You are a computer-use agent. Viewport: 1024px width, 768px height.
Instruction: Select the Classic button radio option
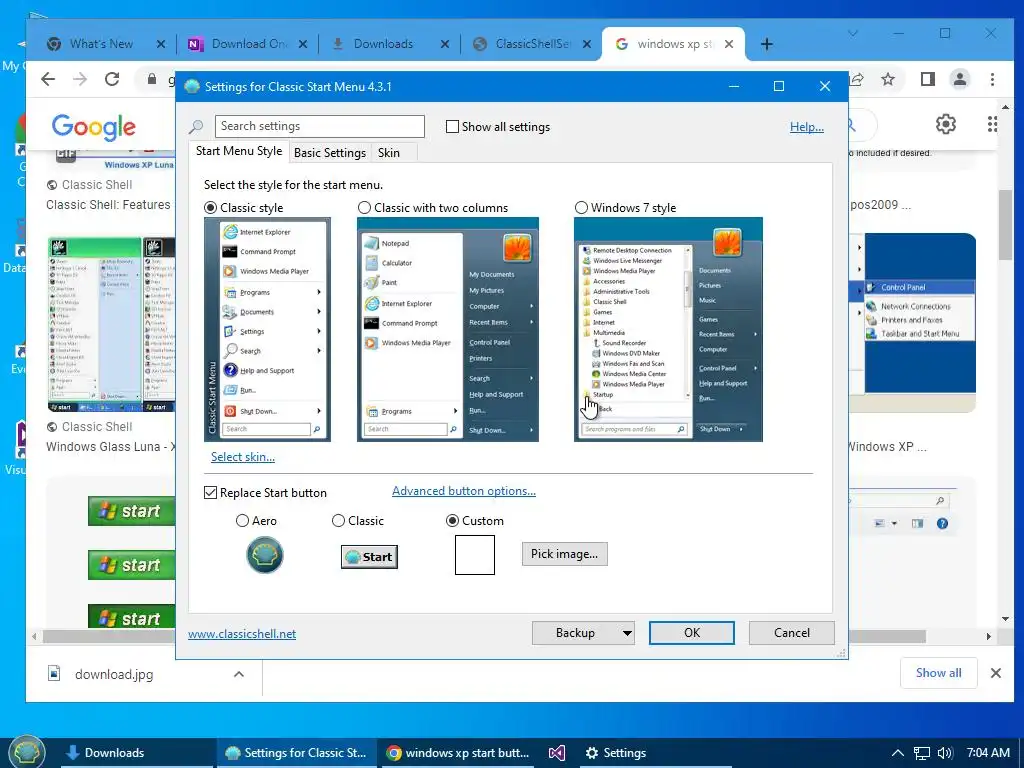click(x=338, y=520)
